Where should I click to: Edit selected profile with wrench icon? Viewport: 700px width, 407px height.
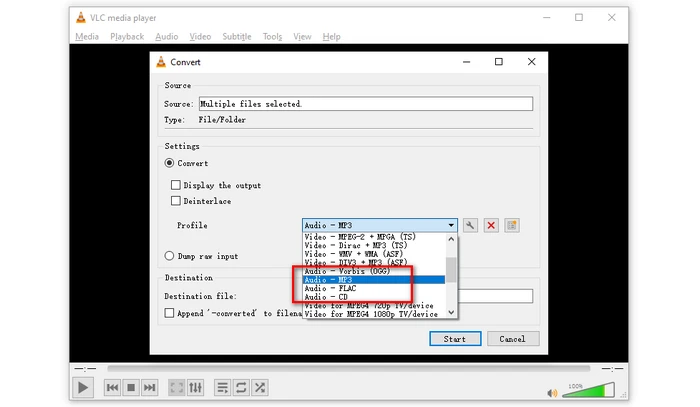coord(470,226)
